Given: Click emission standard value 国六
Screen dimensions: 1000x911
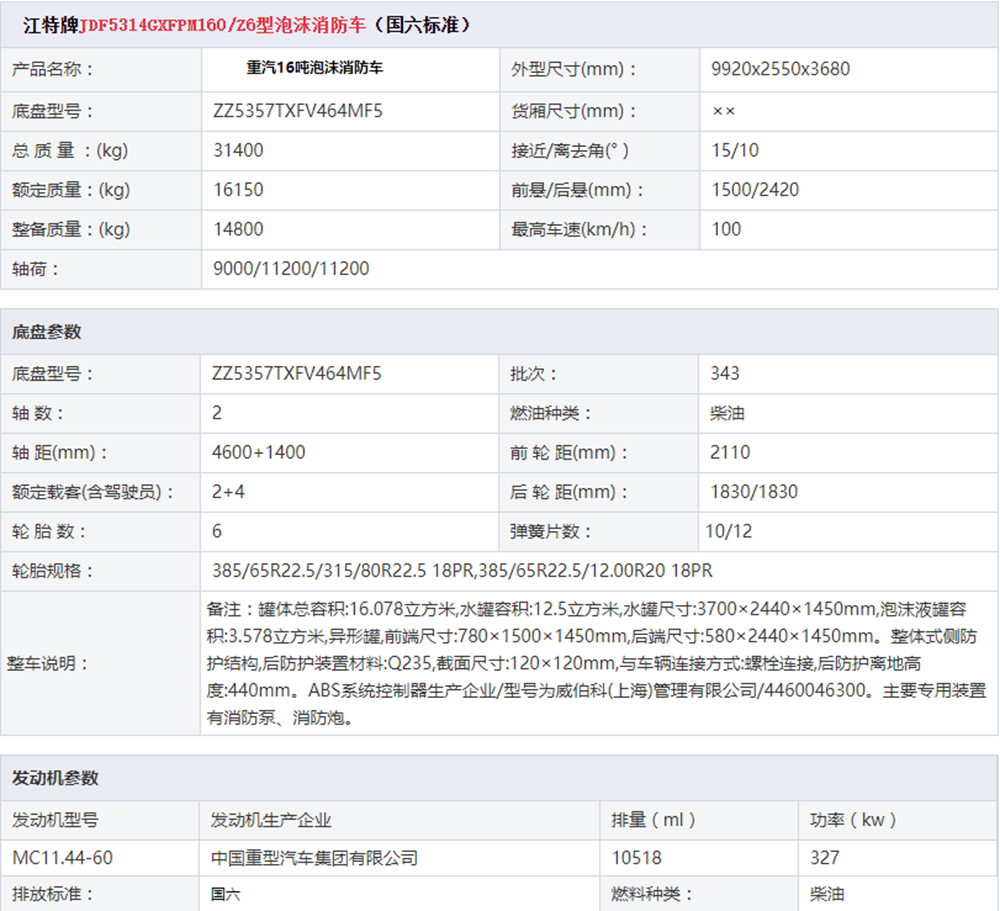Looking at the screenshot, I should pyautogui.click(x=226, y=894).
